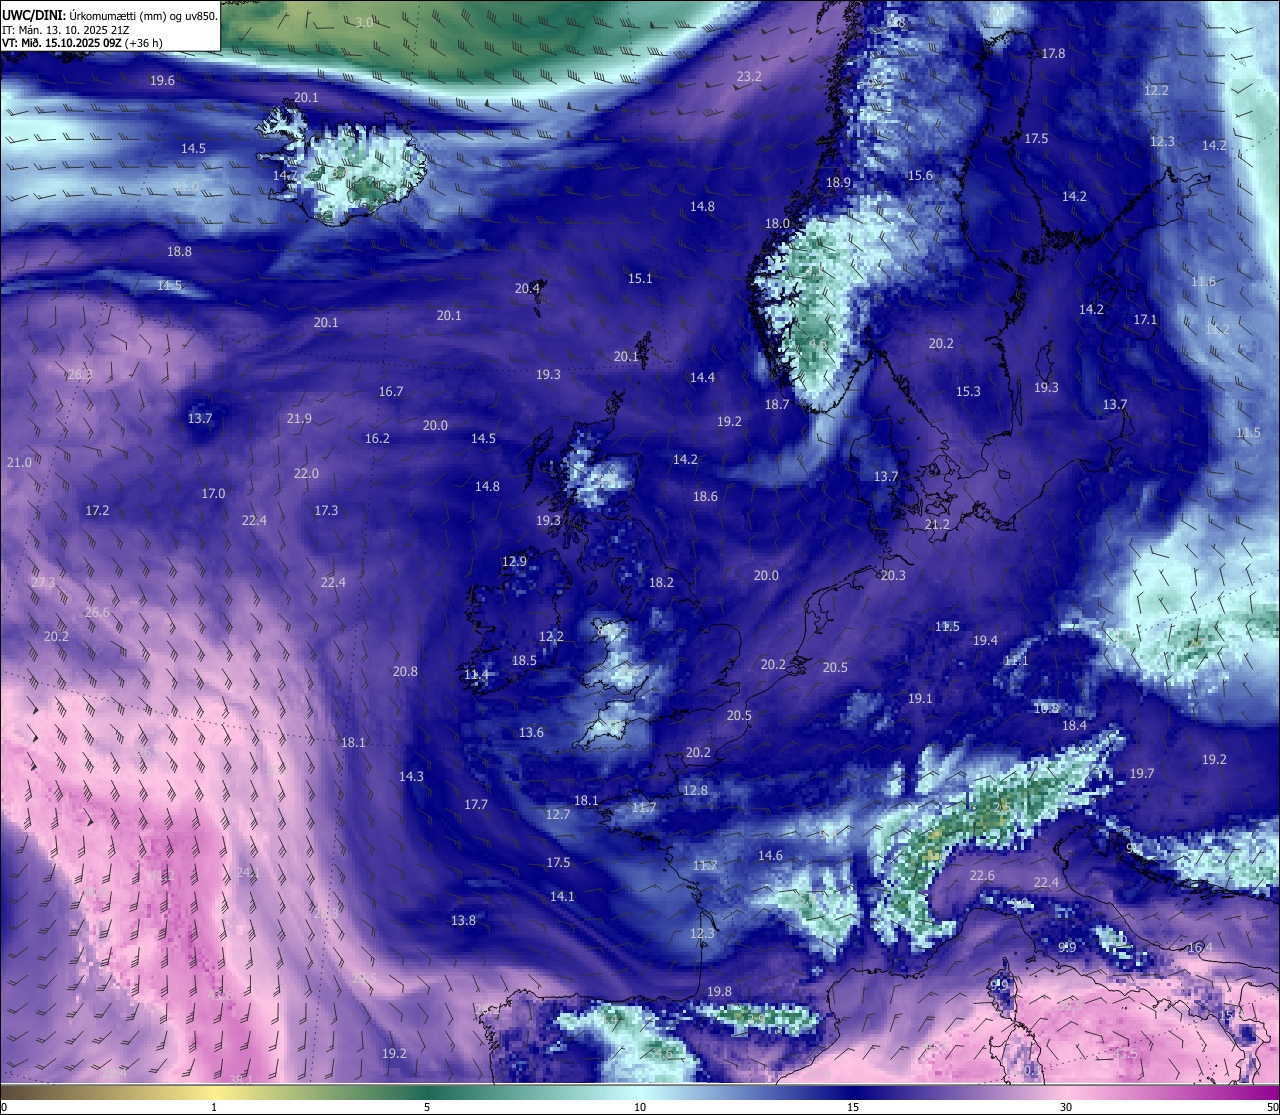The height and width of the screenshot is (1115, 1280).
Task: Click the title line "UWC/DINI: Úrkomumætti (mm) og uv850."
Action: coord(109,15)
